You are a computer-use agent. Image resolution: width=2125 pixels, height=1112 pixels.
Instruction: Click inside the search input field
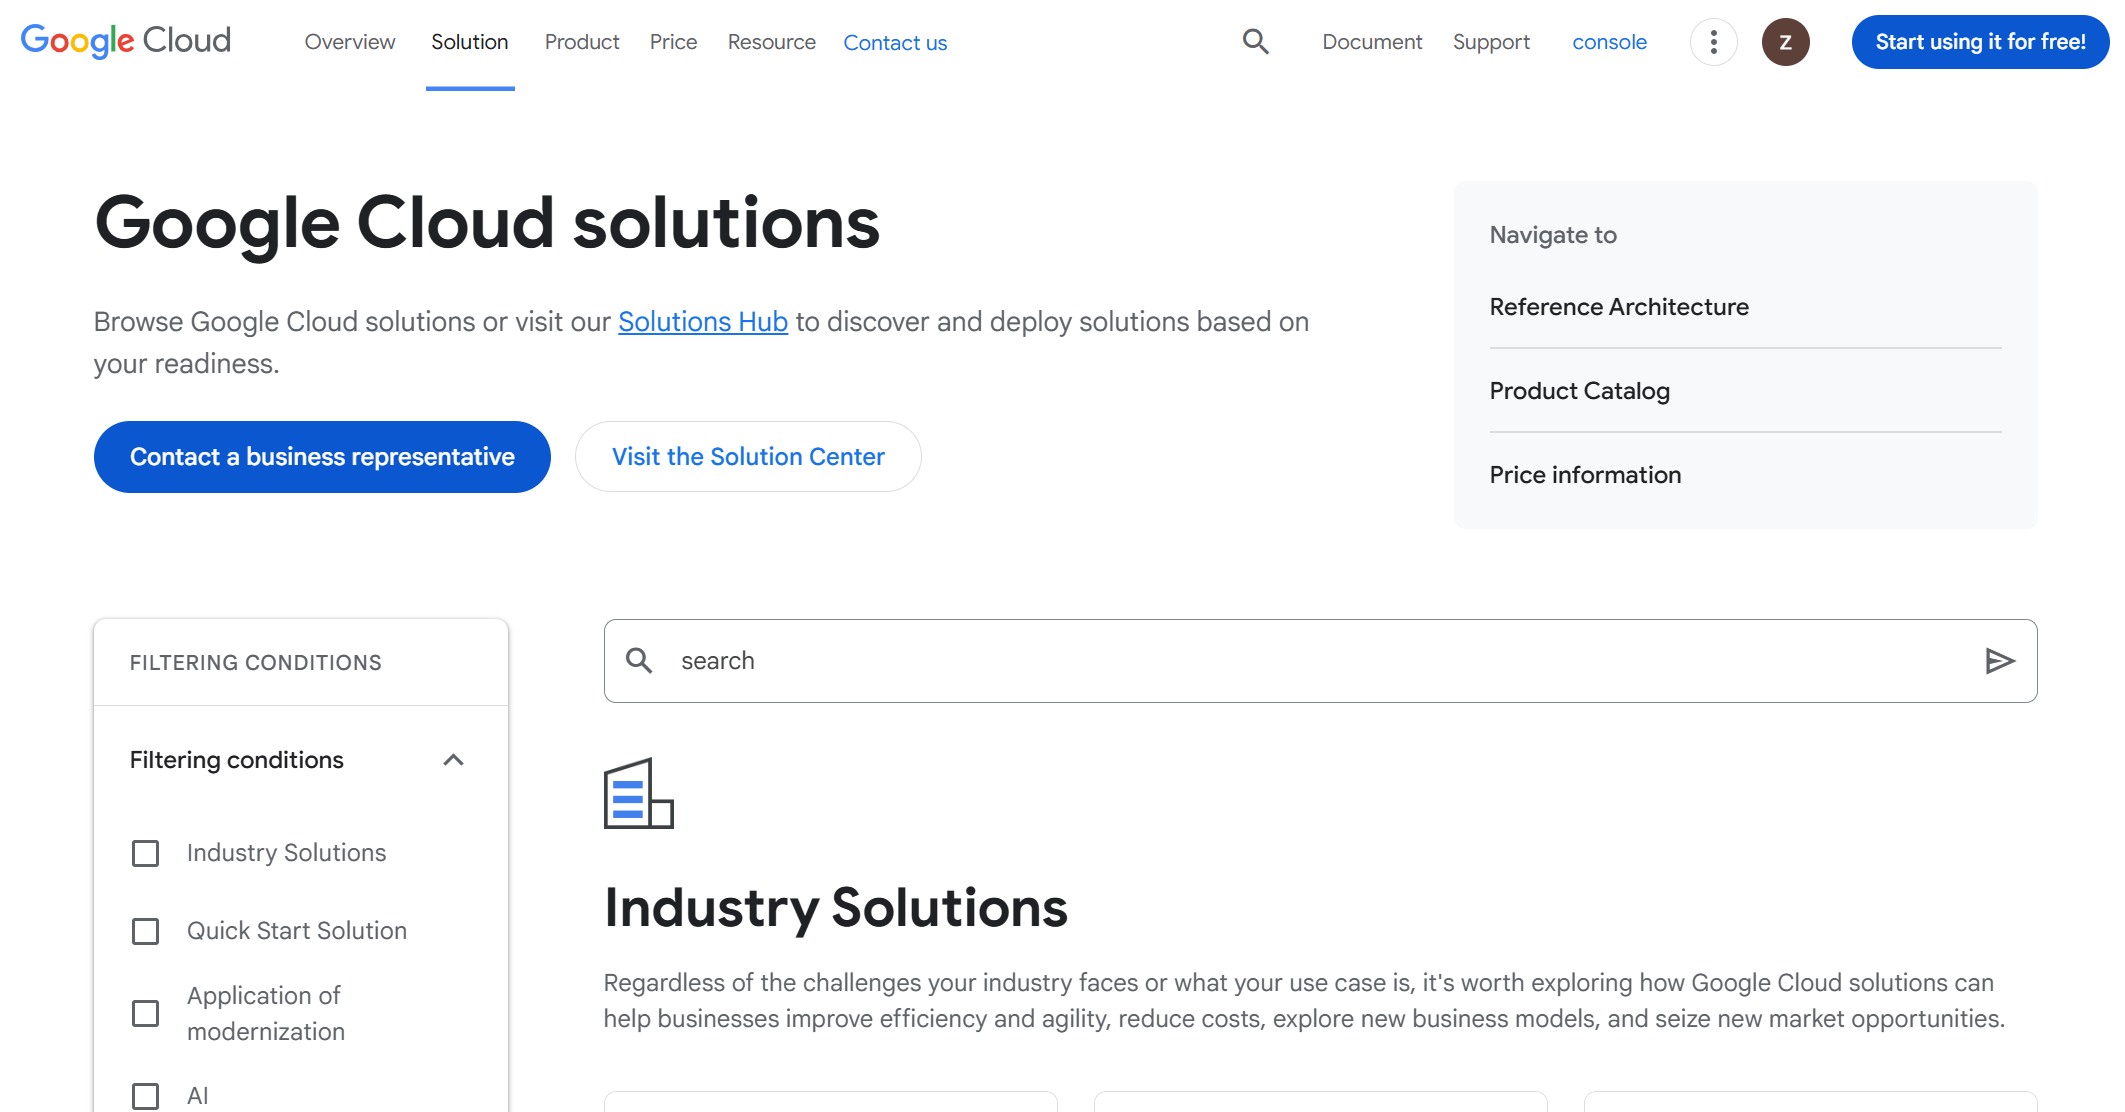tap(1100, 660)
